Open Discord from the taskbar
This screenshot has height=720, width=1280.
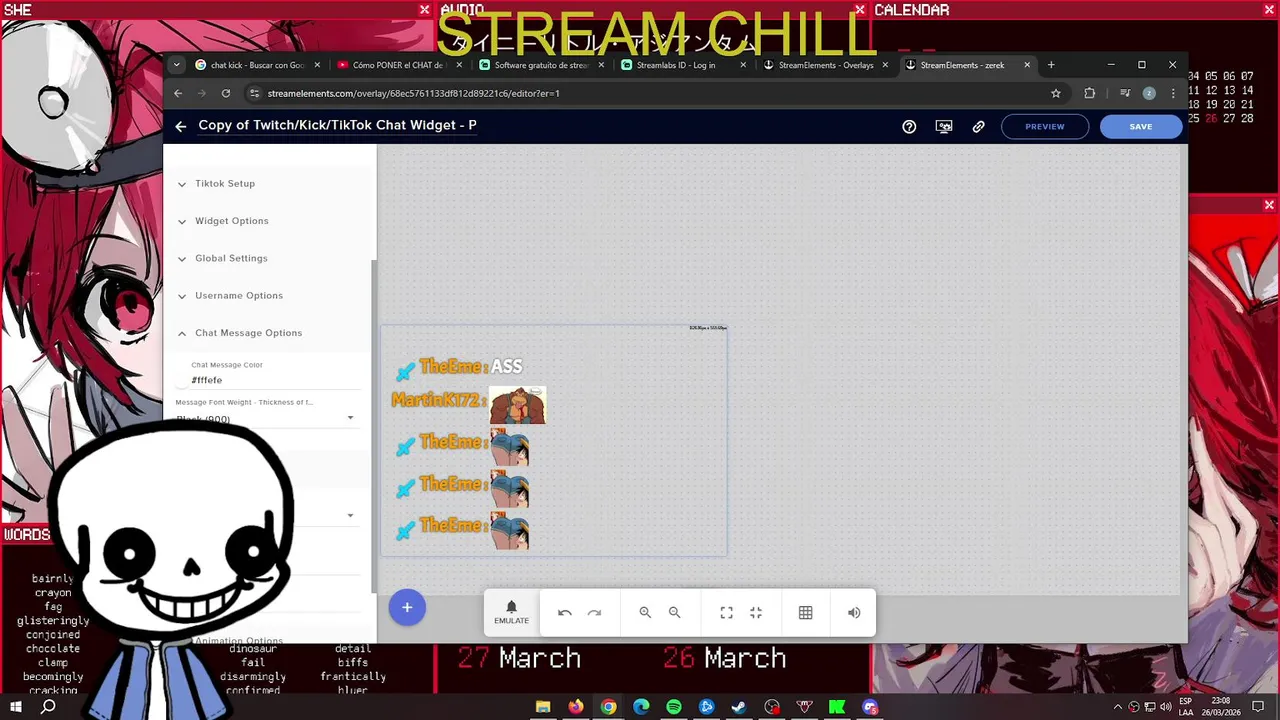[x=870, y=707]
